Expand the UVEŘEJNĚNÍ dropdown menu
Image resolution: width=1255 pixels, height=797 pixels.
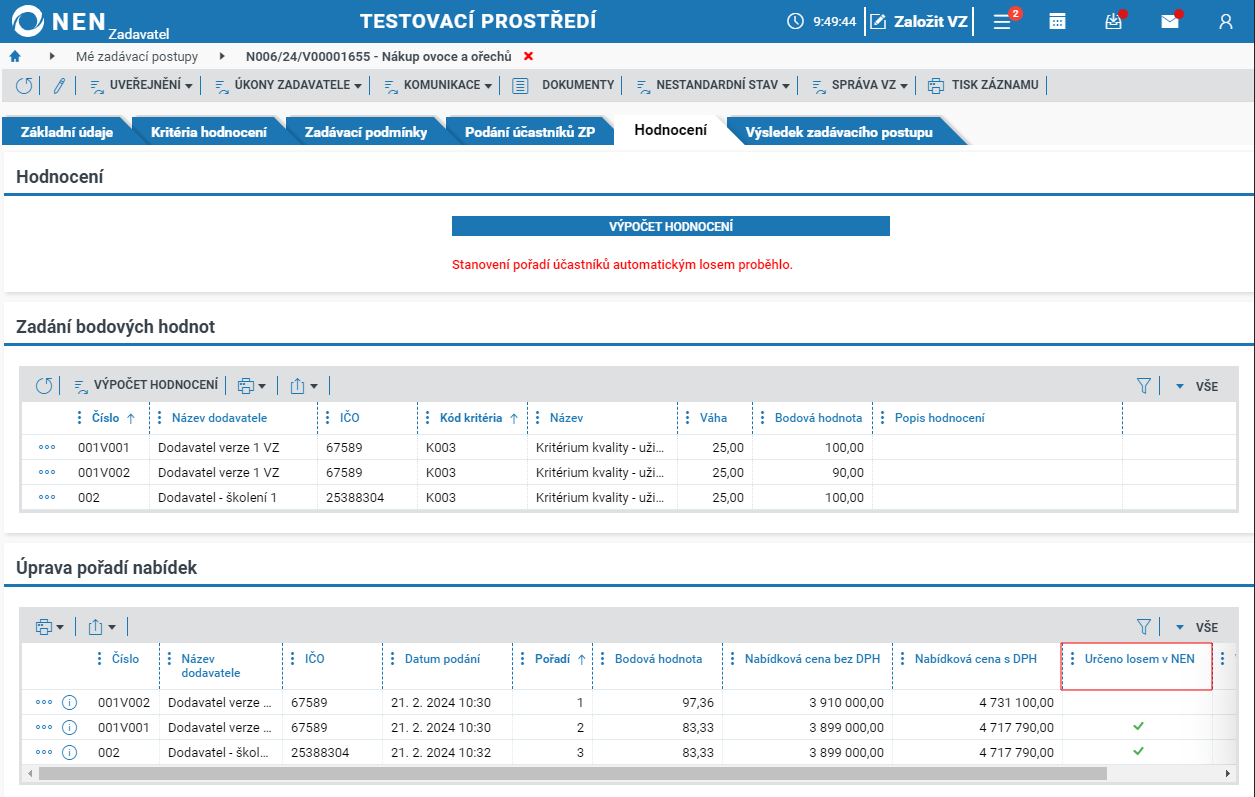[142, 86]
